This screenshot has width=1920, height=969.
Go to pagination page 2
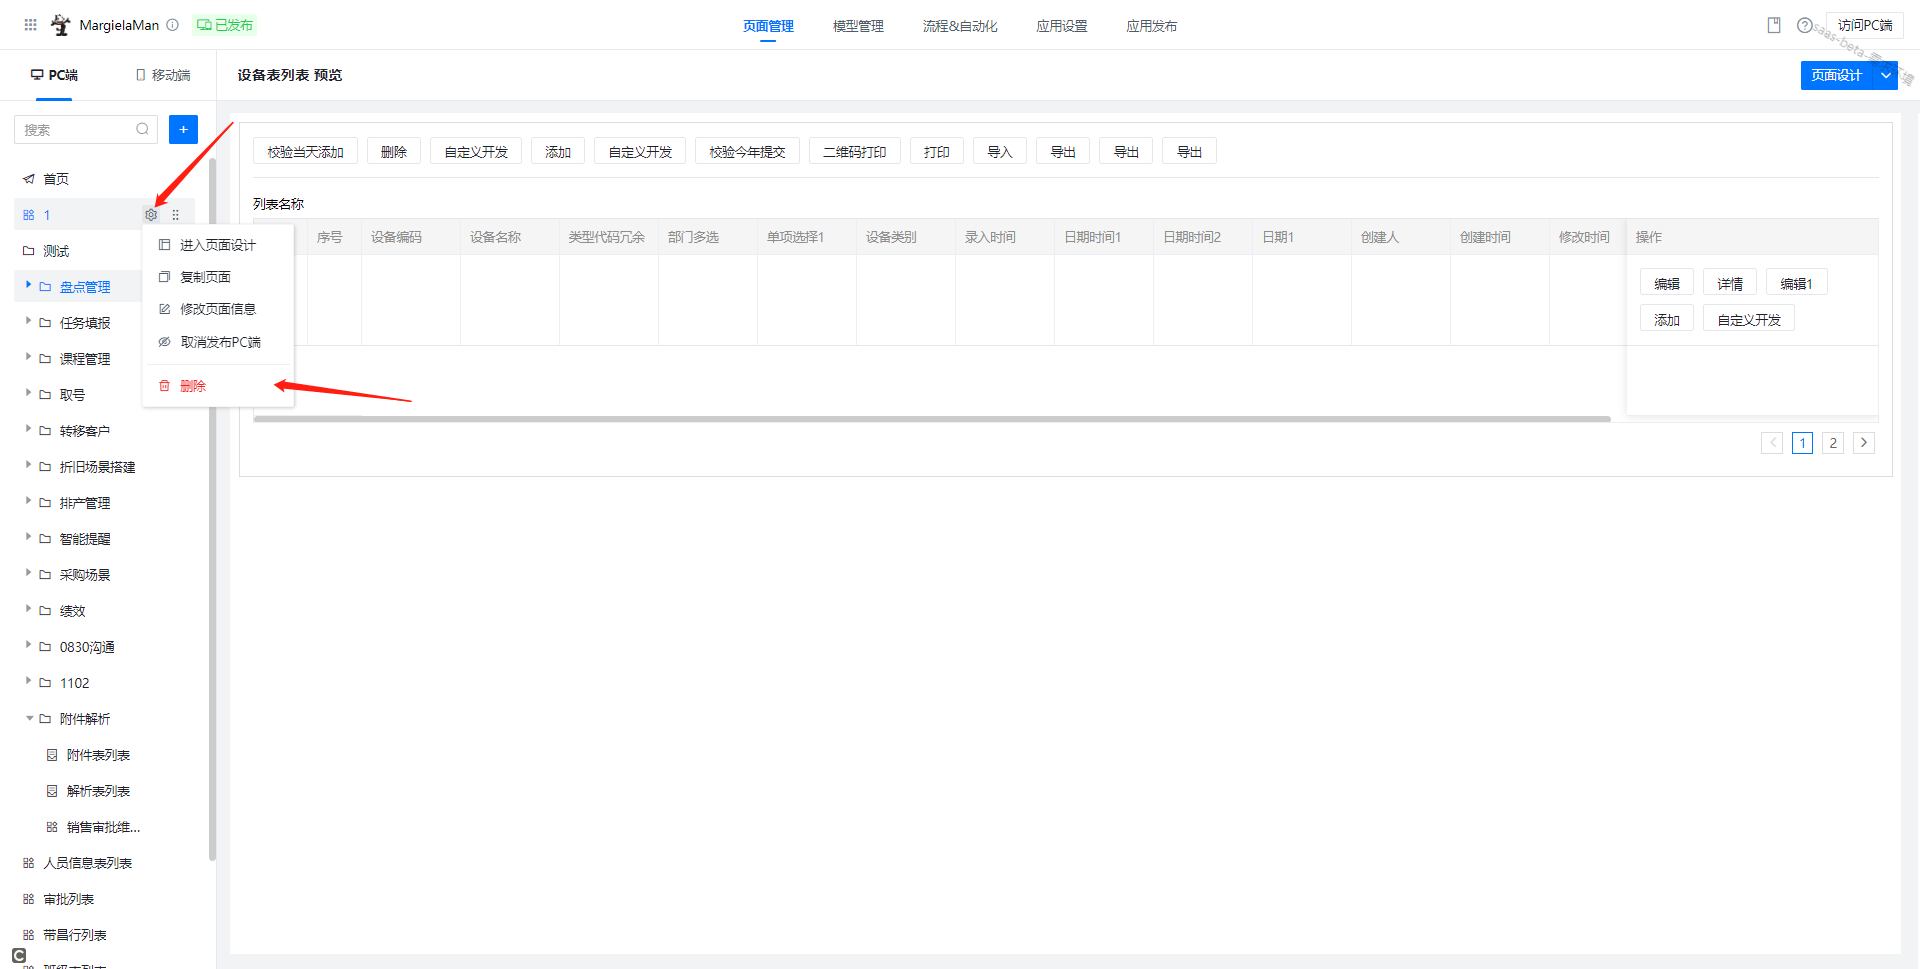pos(1833,443)
